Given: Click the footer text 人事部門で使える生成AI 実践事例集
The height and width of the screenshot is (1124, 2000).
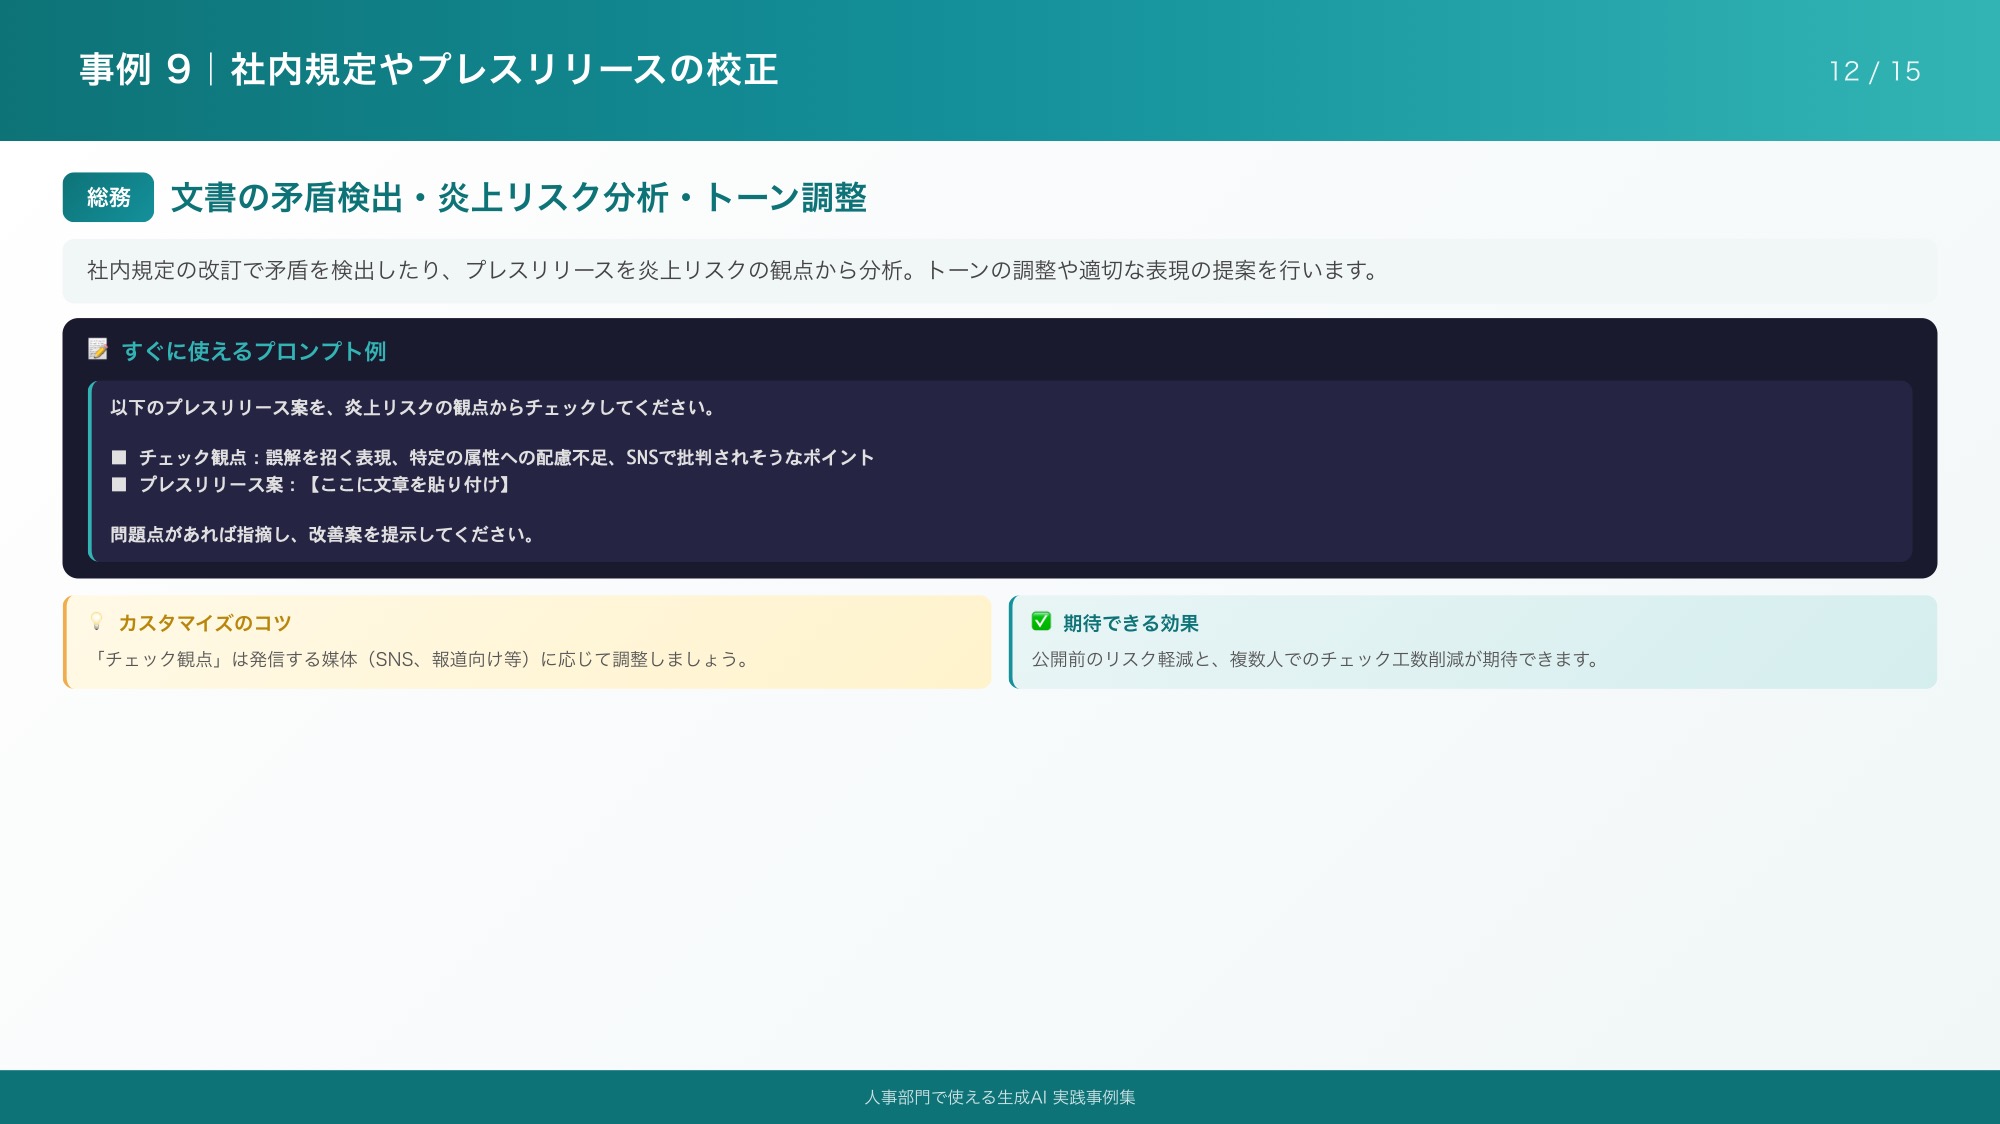Looking at the screenshot, I should [x=1000, y=1097].
